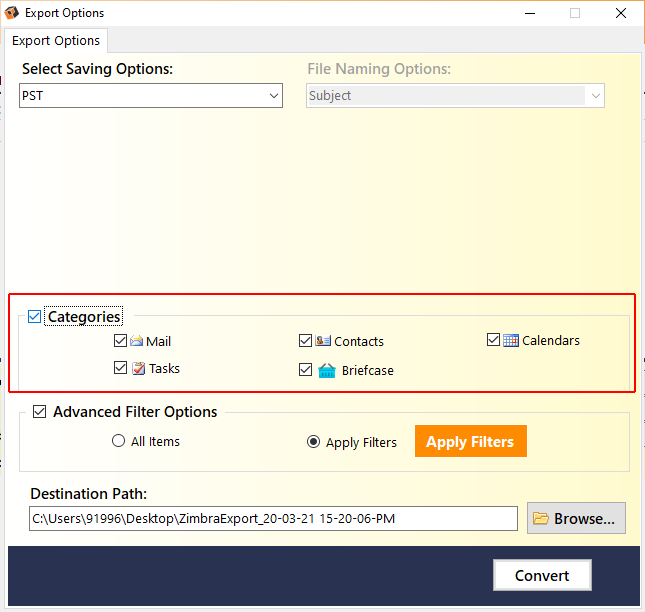Click the Tasks label text
Screen dimensions: 645x612
pyautogui.click(x=164, y=369)
